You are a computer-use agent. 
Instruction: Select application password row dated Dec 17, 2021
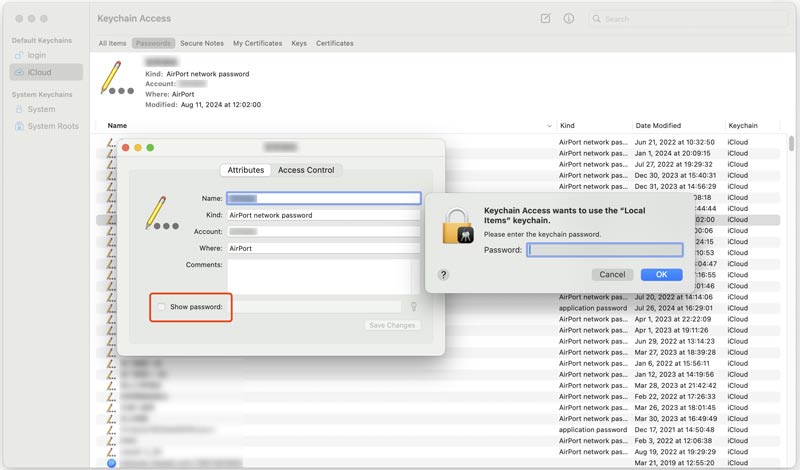click(x=438, y=430)
